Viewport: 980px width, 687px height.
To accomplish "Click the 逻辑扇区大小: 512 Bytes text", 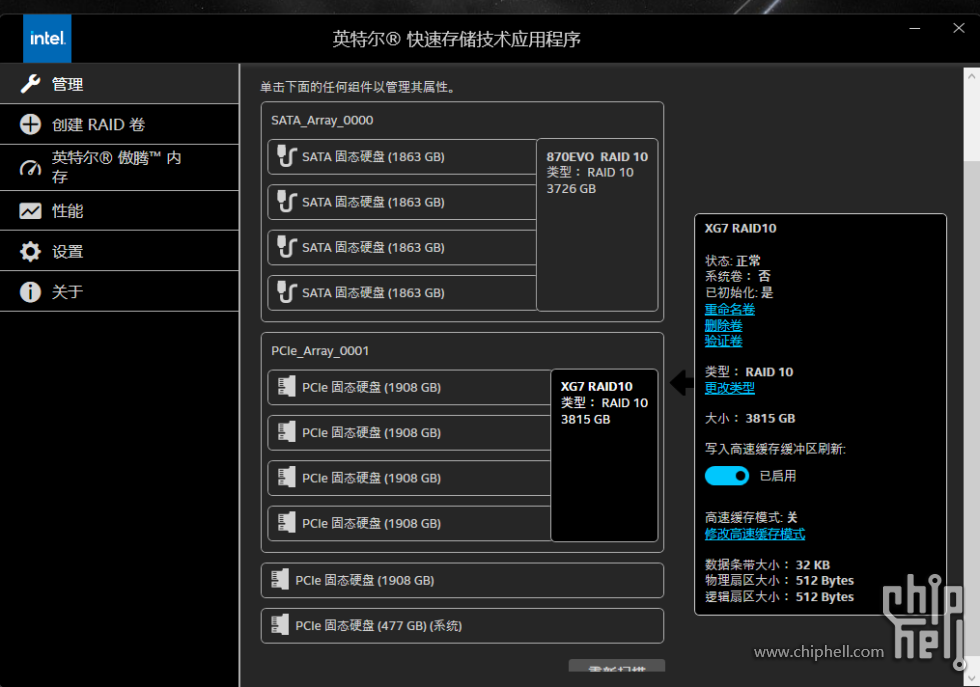I will (779, 596).
